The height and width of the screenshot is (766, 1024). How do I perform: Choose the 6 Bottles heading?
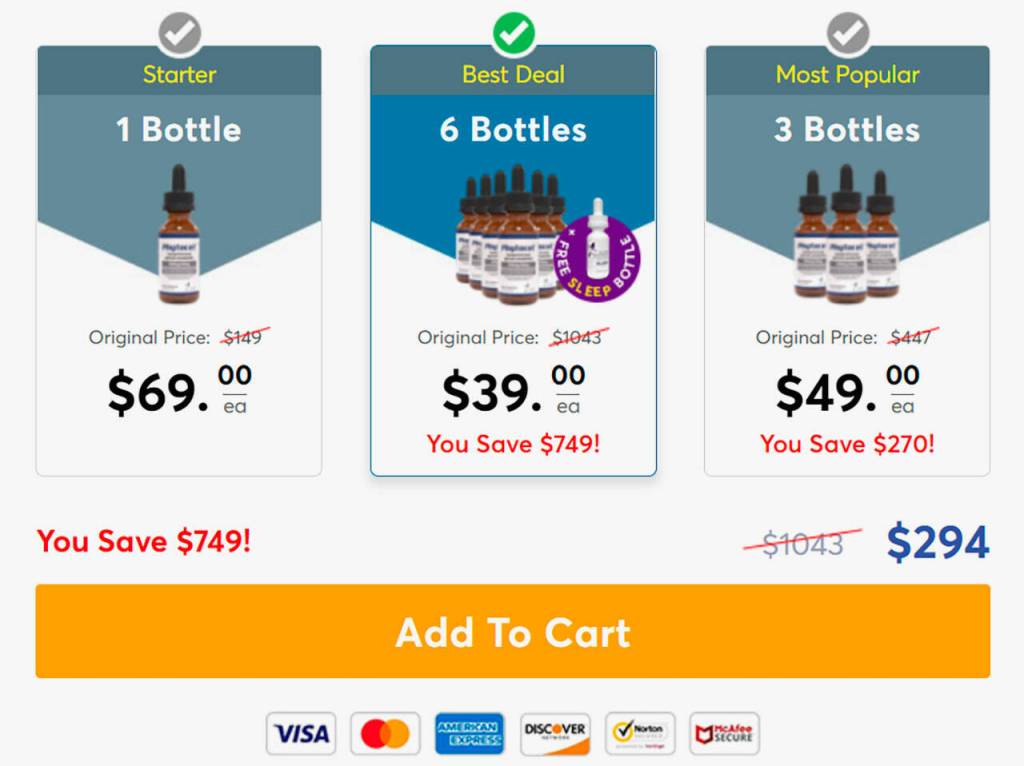[x=513, y=130]
